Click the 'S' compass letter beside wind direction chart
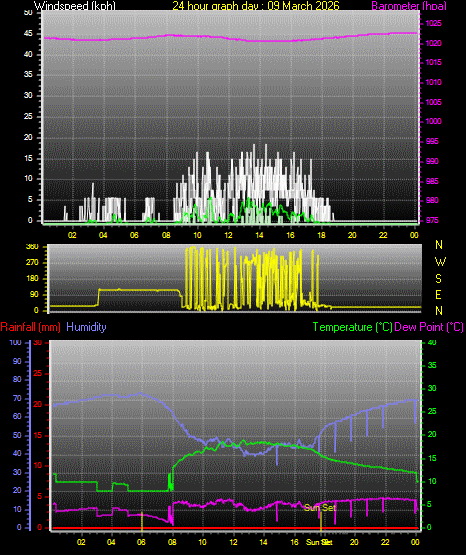Image resolution: width=466 pixels, height=555 pixels. pyautogui.click(x=438, y=279)
